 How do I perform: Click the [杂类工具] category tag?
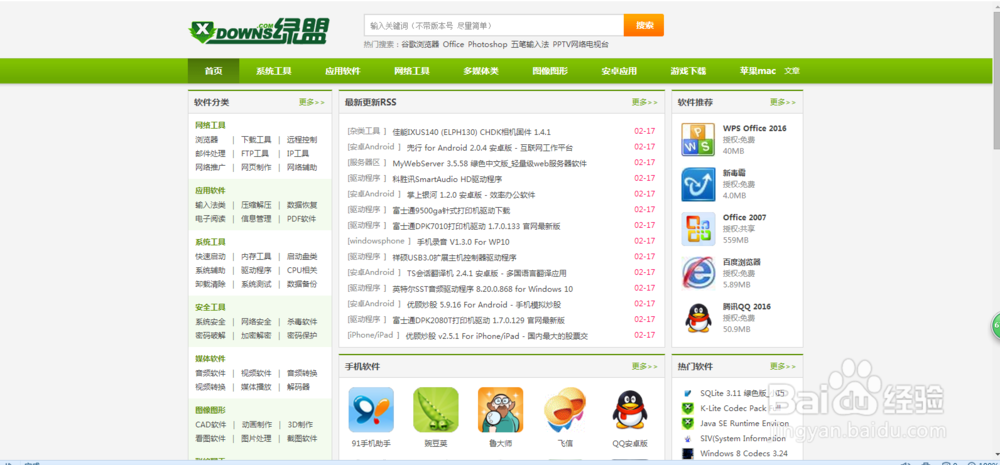tap(367, 131)
